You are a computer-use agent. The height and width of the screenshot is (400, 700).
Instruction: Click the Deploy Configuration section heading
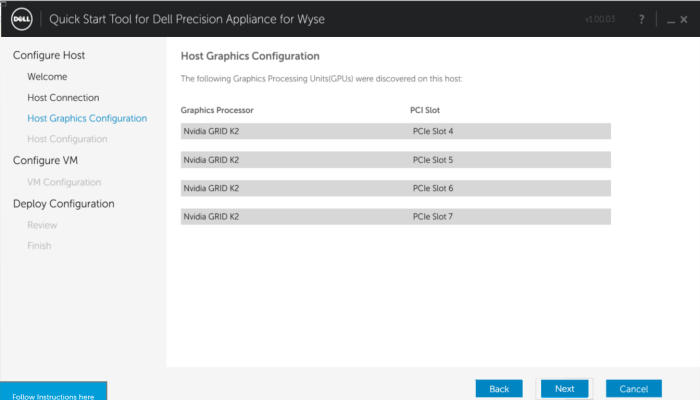coord(63,203)
